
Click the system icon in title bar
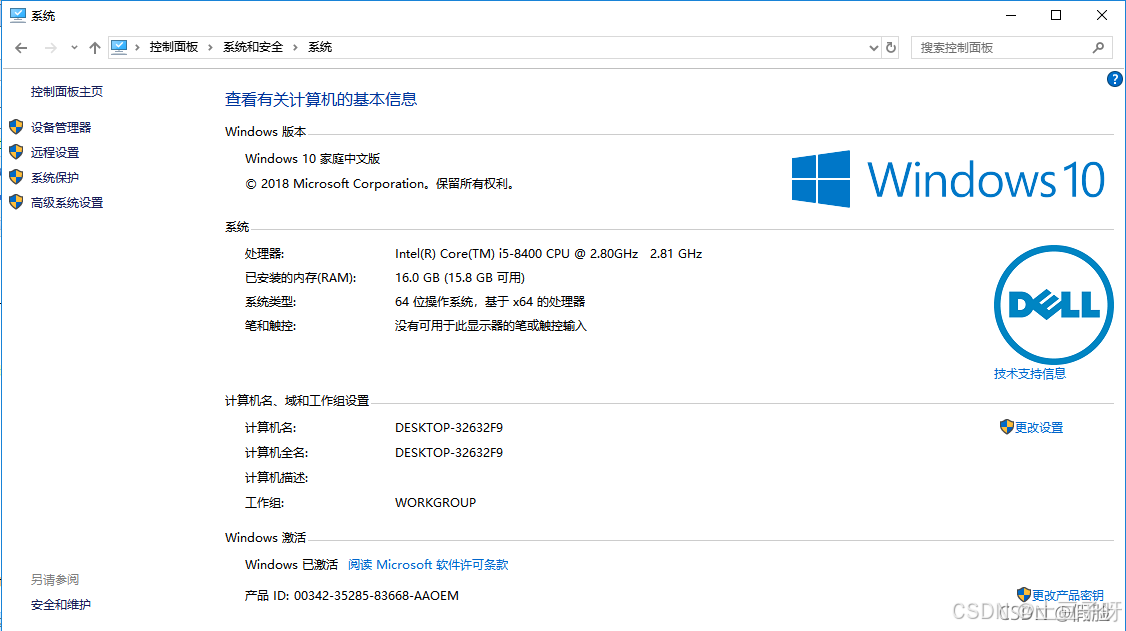18,15
